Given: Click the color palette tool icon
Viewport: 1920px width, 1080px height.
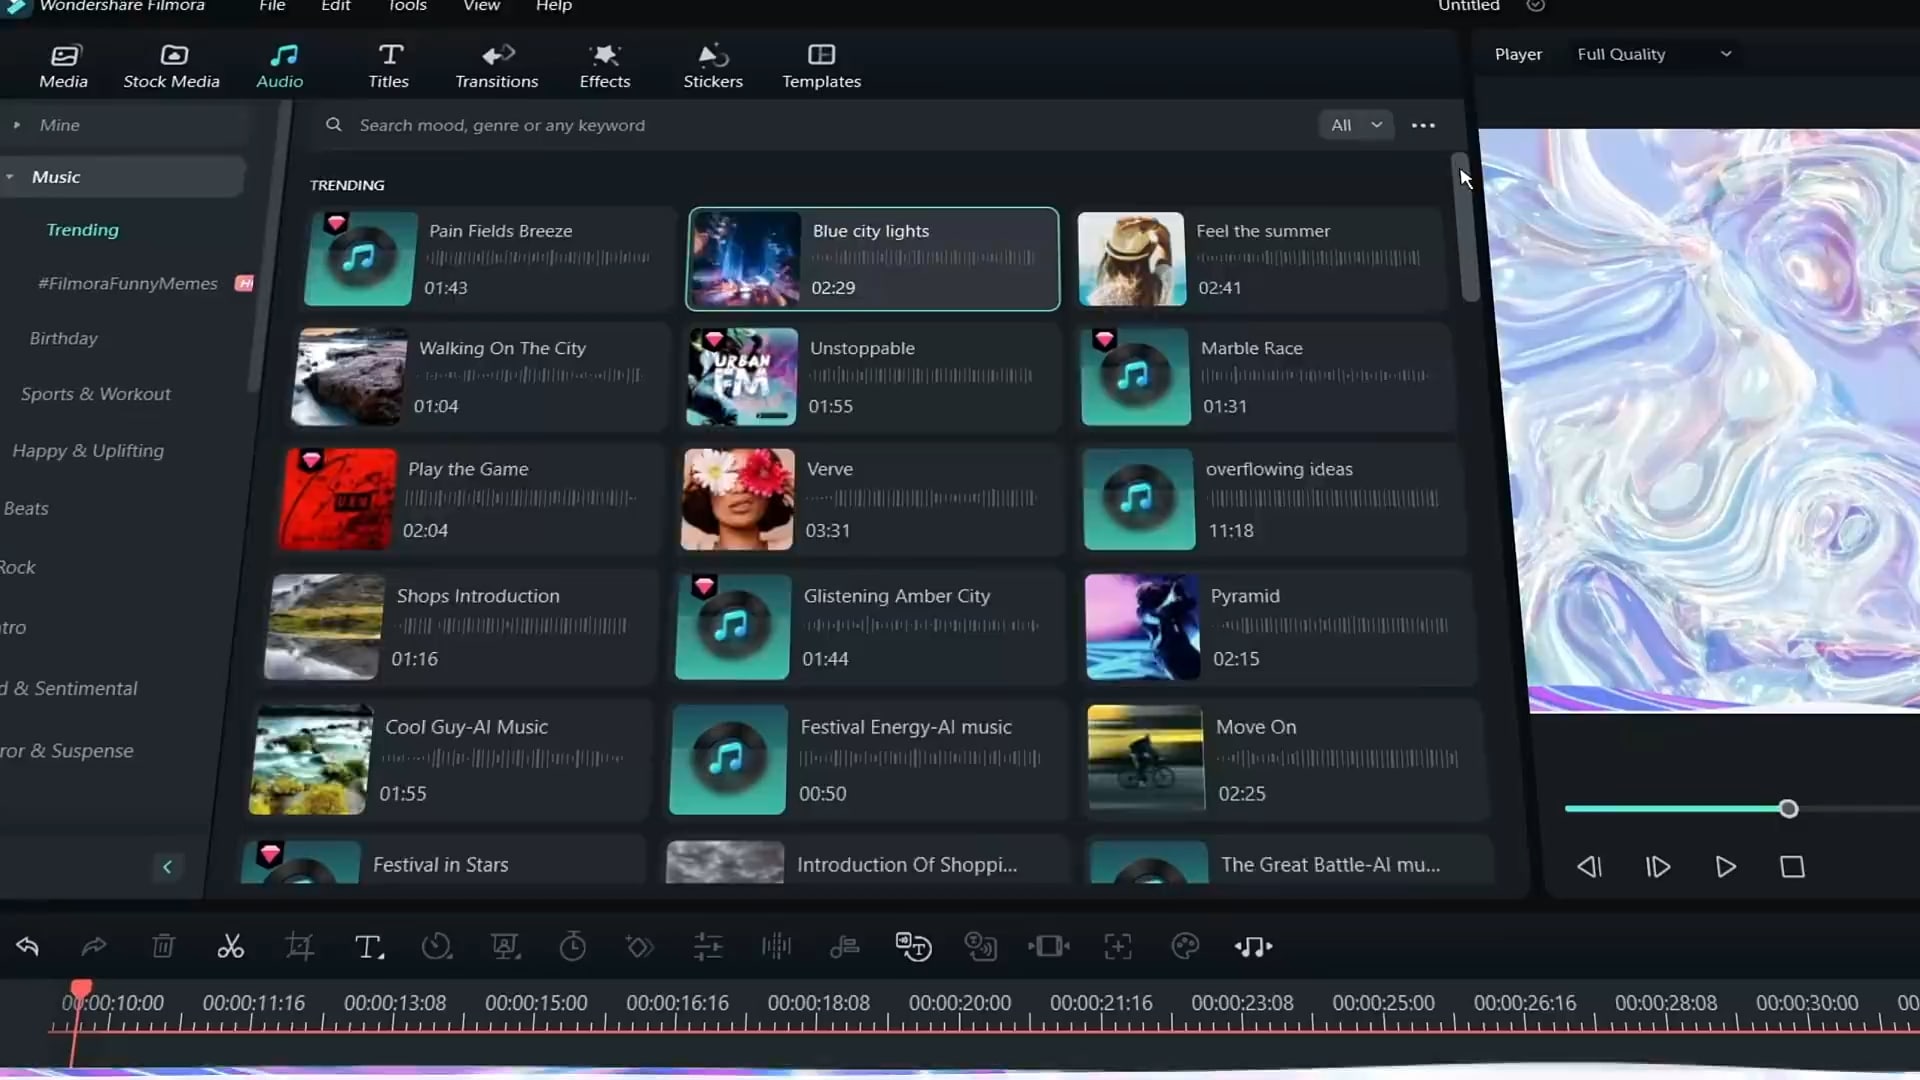Looking at the screenshot, I should (1185, 946).
